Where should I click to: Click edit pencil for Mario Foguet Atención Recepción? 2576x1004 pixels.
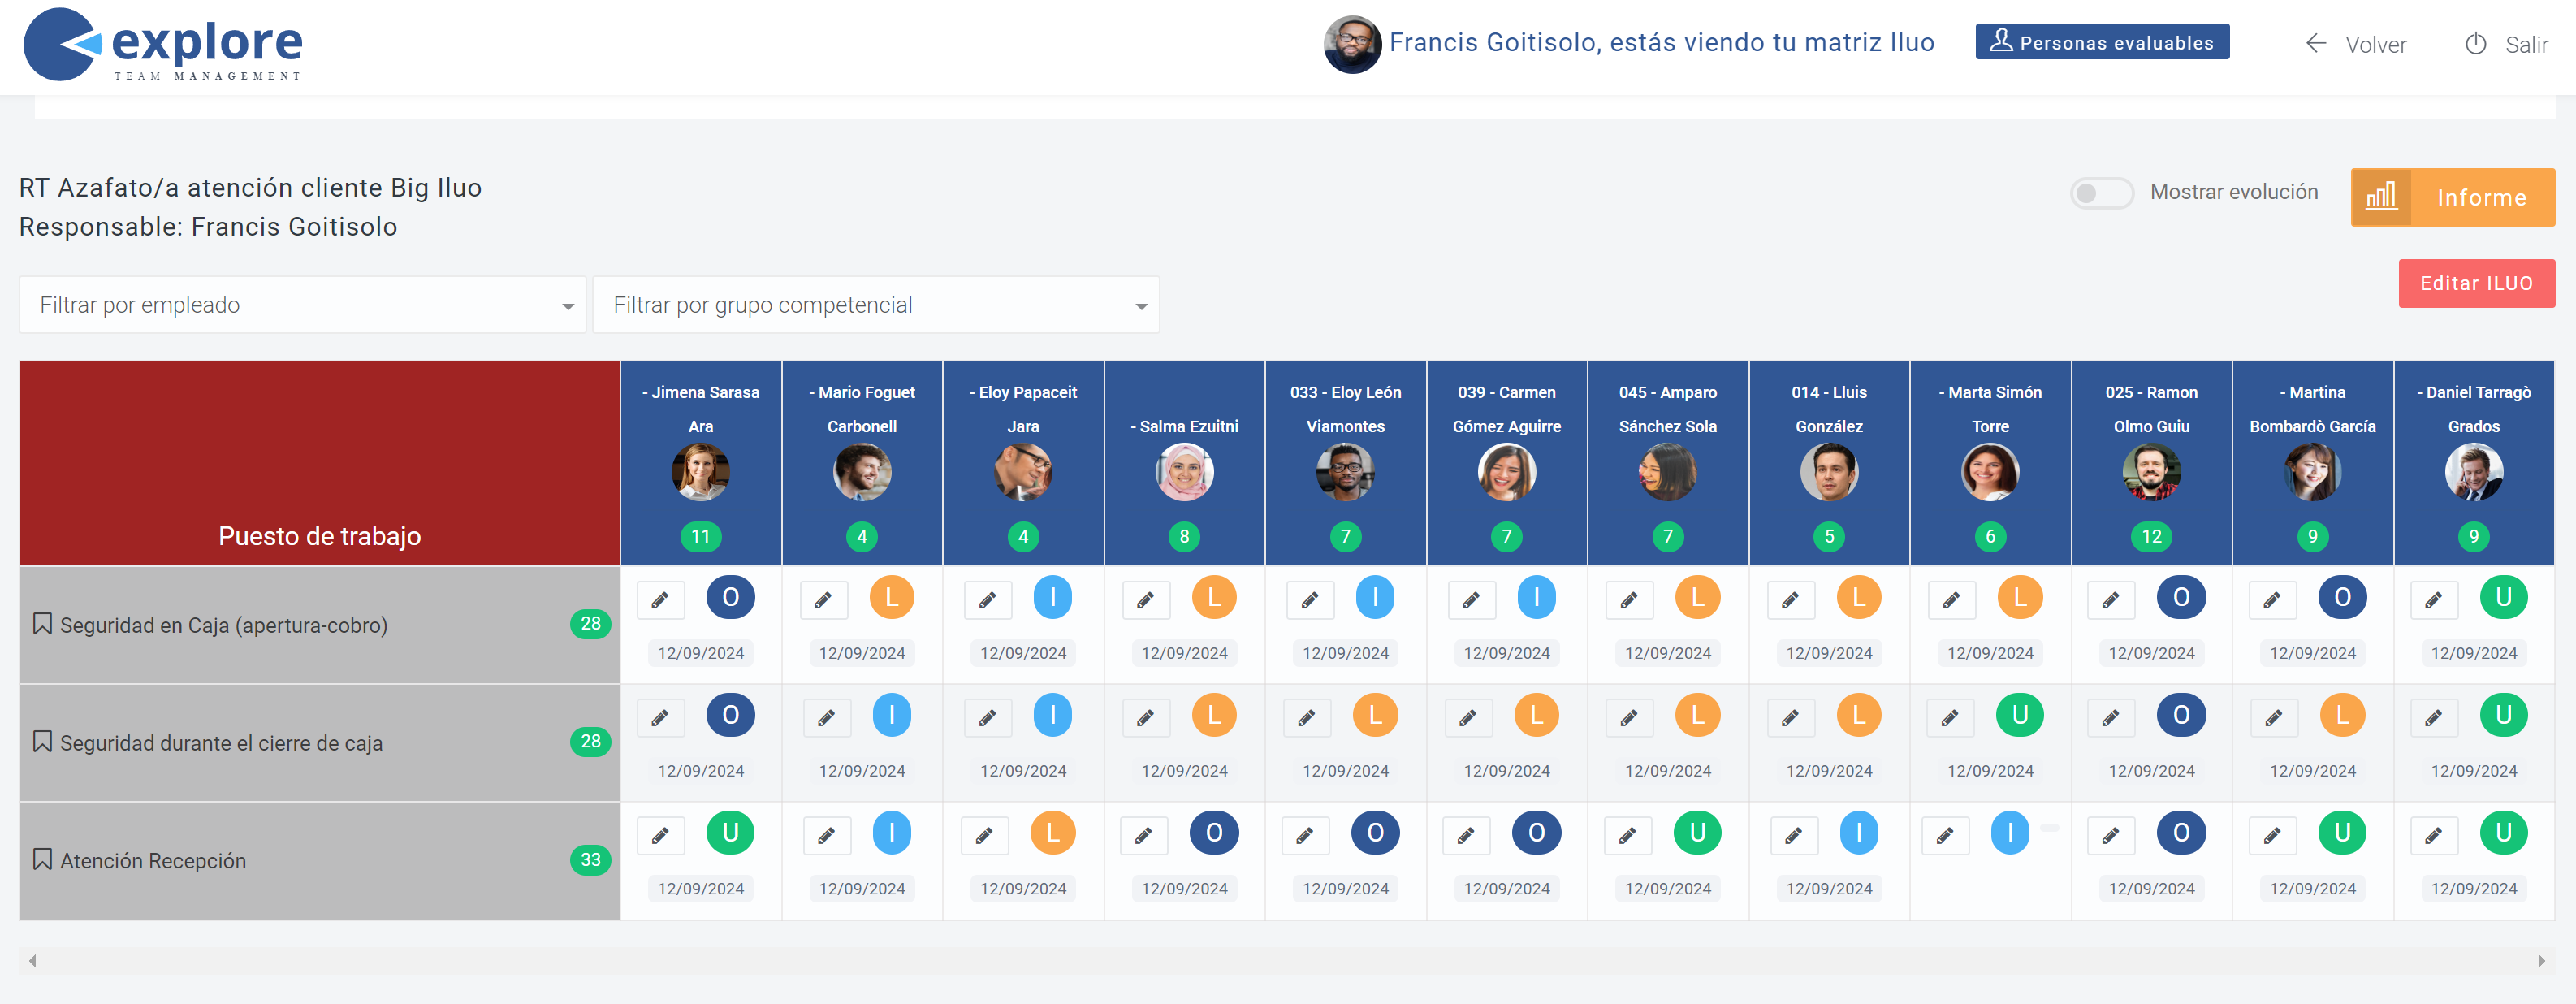(x=826, y=835)
